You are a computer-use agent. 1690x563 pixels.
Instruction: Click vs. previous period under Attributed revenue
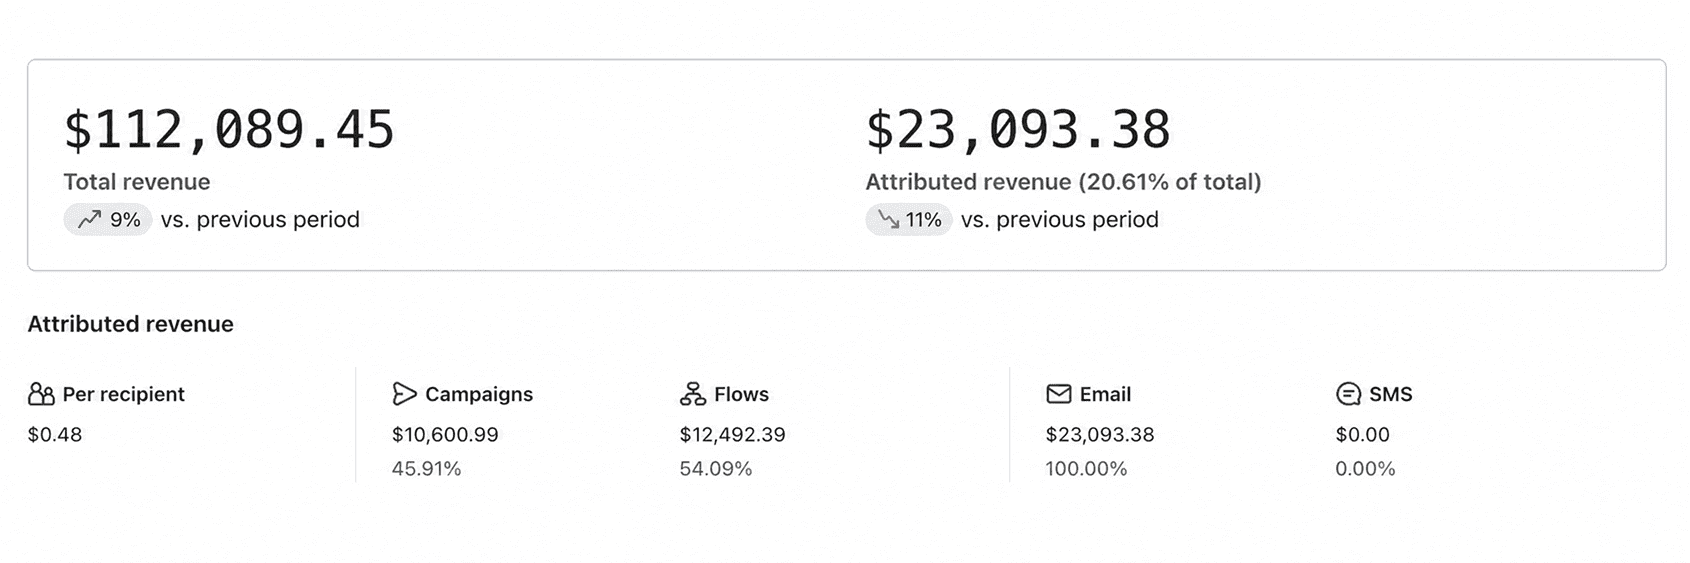(1060, 219)
